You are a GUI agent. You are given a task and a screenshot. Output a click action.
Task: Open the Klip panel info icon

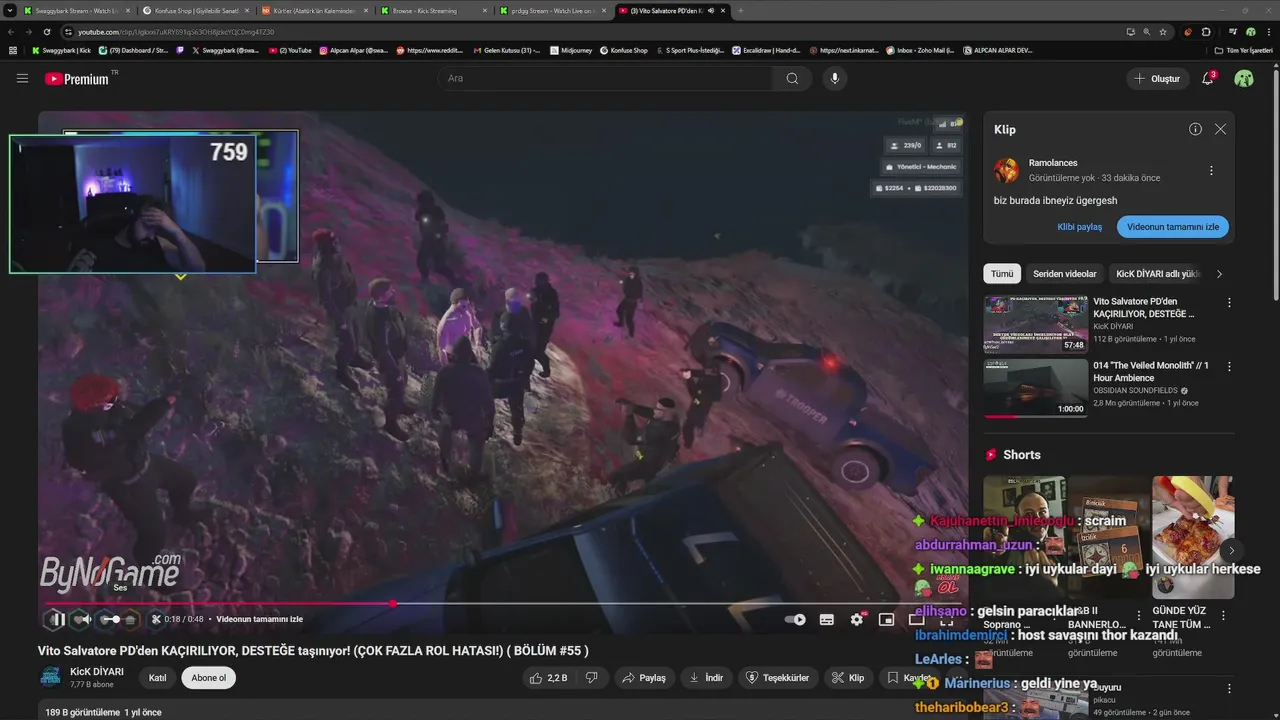1195,129
